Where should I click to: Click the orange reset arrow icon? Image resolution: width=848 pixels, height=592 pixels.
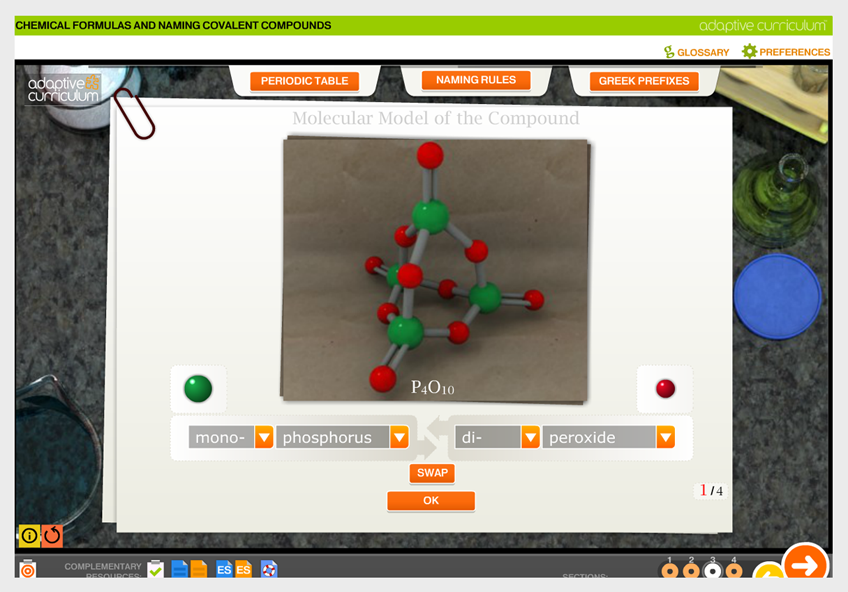52,536
